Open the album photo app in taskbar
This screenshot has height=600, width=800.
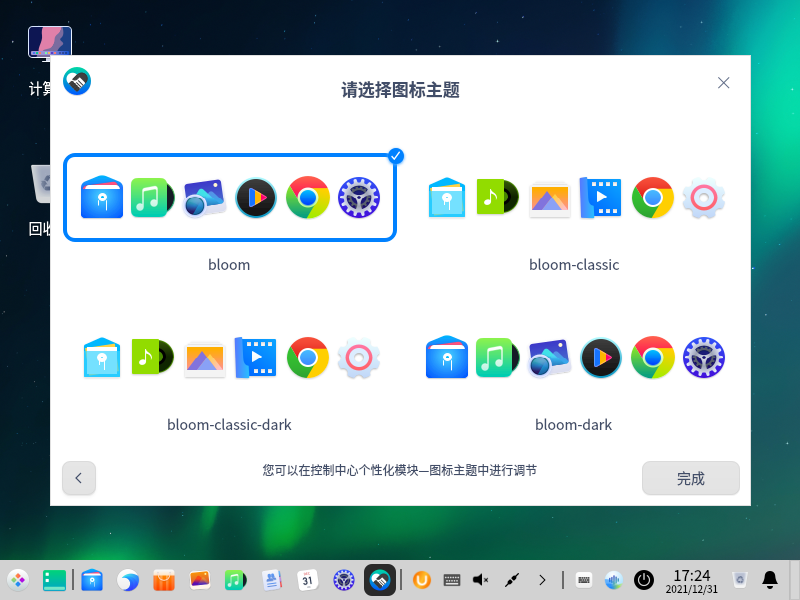pos(199,580)
